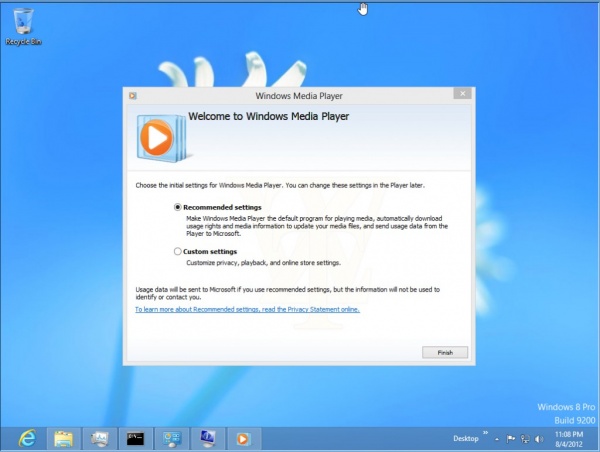Open the network status tray icon
Screen dimensions: 600x452
(x=525, y=439)
